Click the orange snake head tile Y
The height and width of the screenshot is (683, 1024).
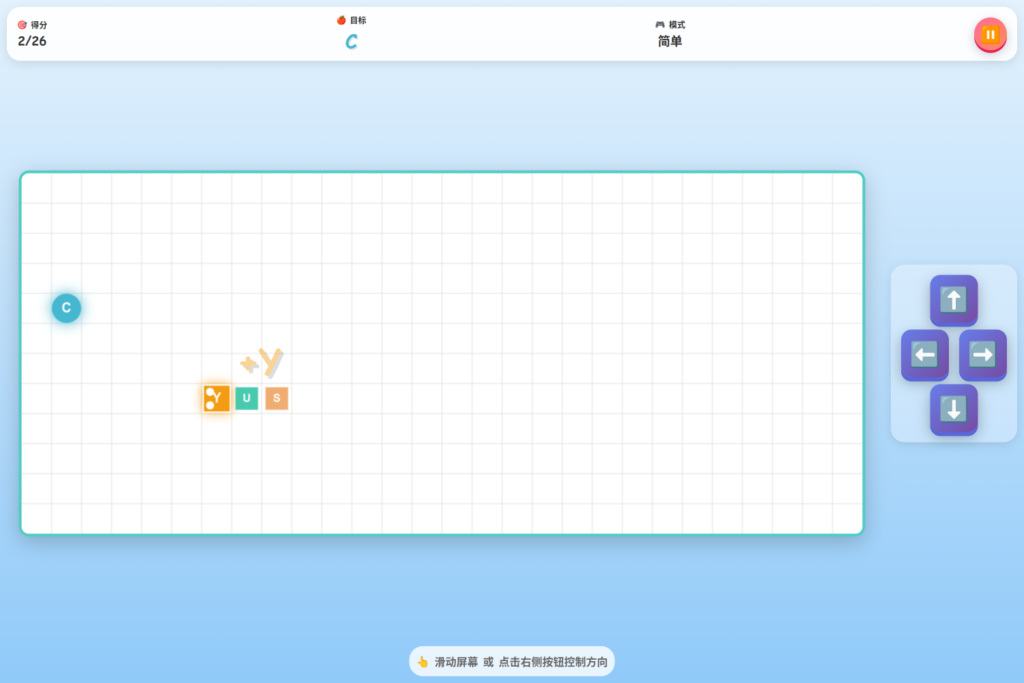click(x=216, y=398)
